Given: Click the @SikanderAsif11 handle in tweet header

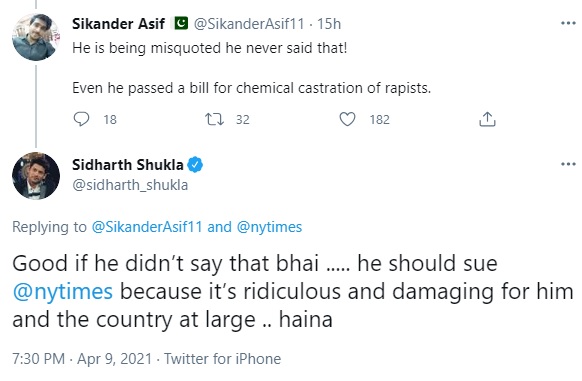Looking at the screenshot, I should [249, 24].
